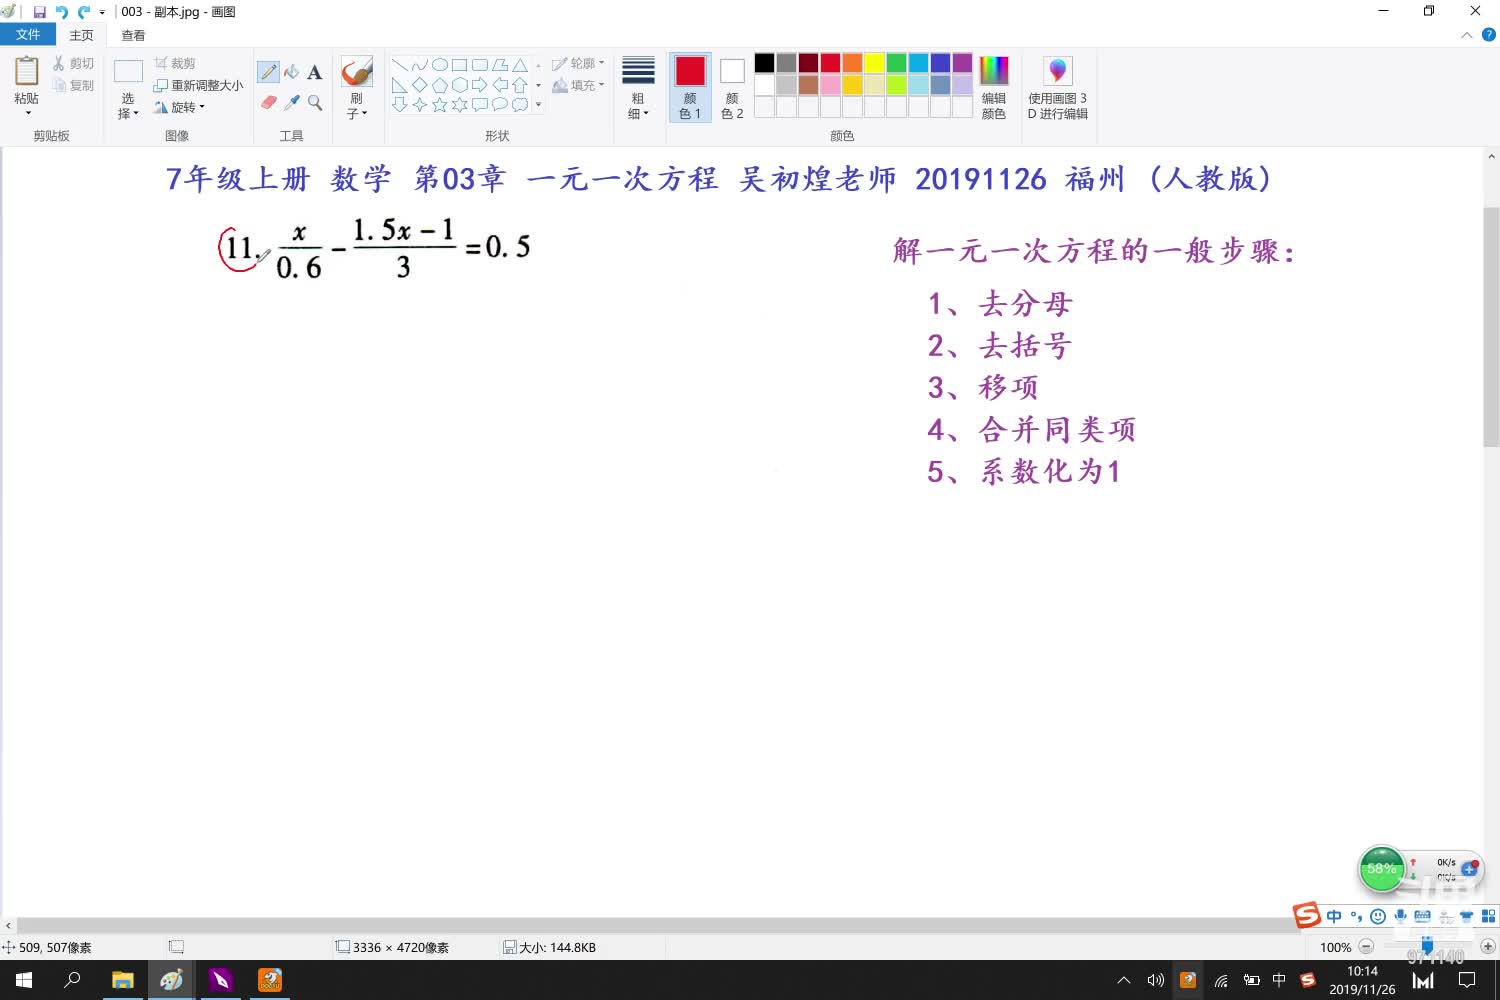The width and height of the screenshot is (1500, 1000).
Task: Click the Undo arrow in title bar
Action: (62, 12)
